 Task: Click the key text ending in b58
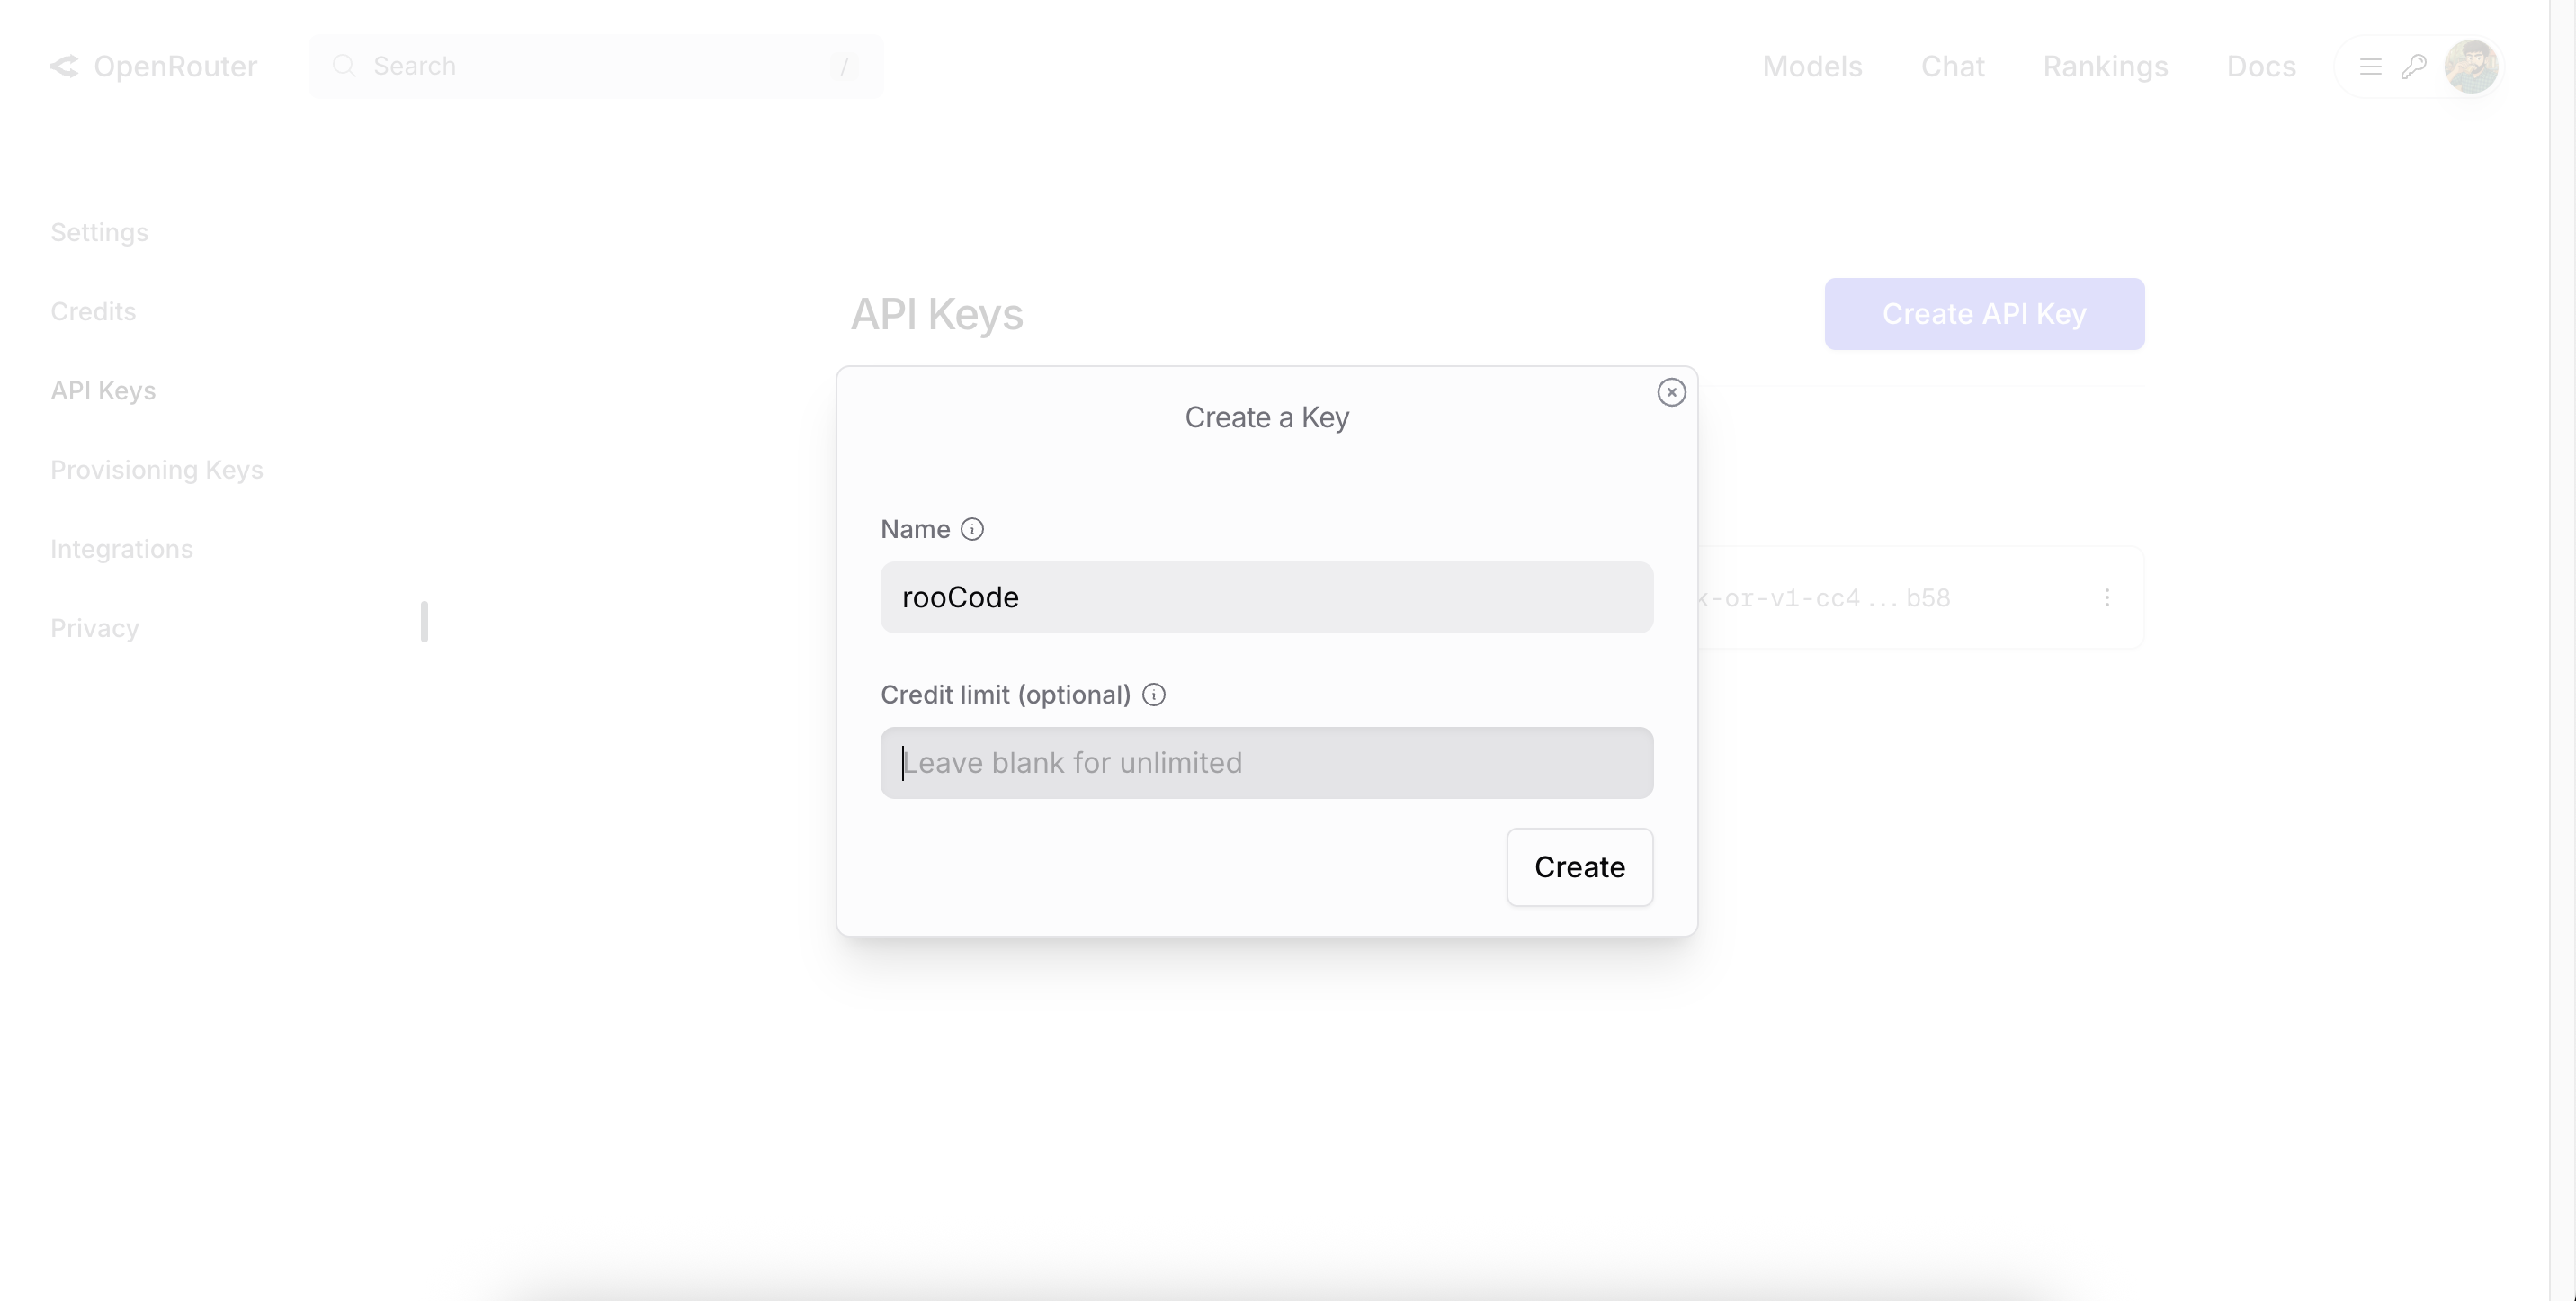(x=1824, y=598)
